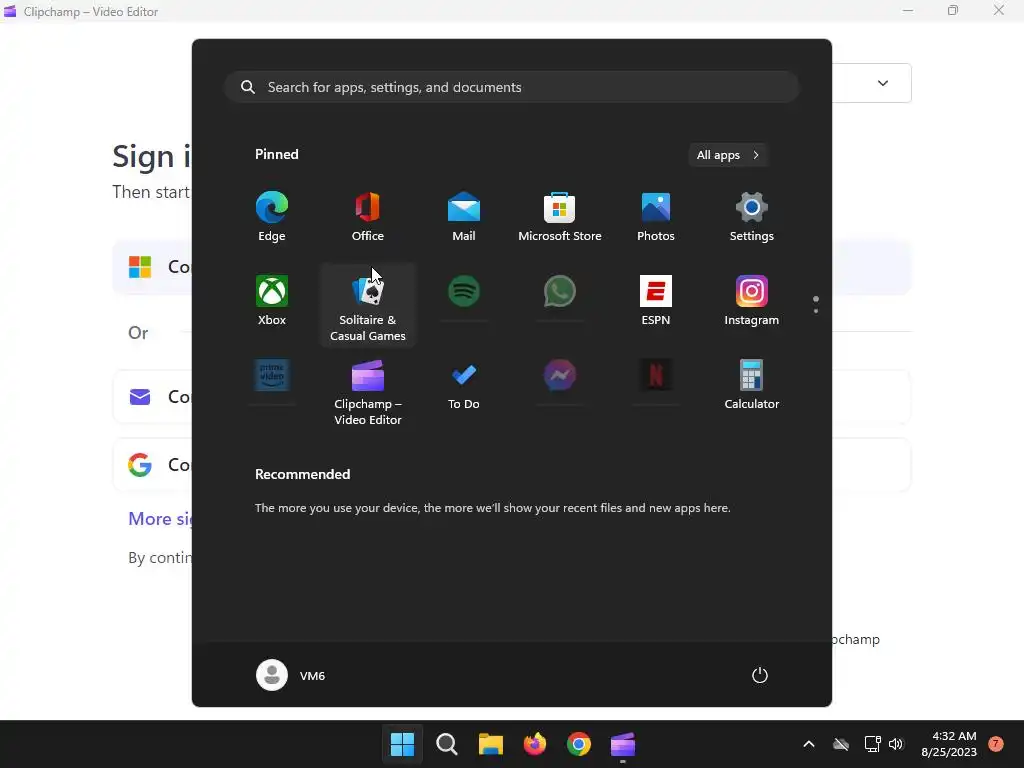
Task: Launch the Xbox app
Action: (272, 300)
